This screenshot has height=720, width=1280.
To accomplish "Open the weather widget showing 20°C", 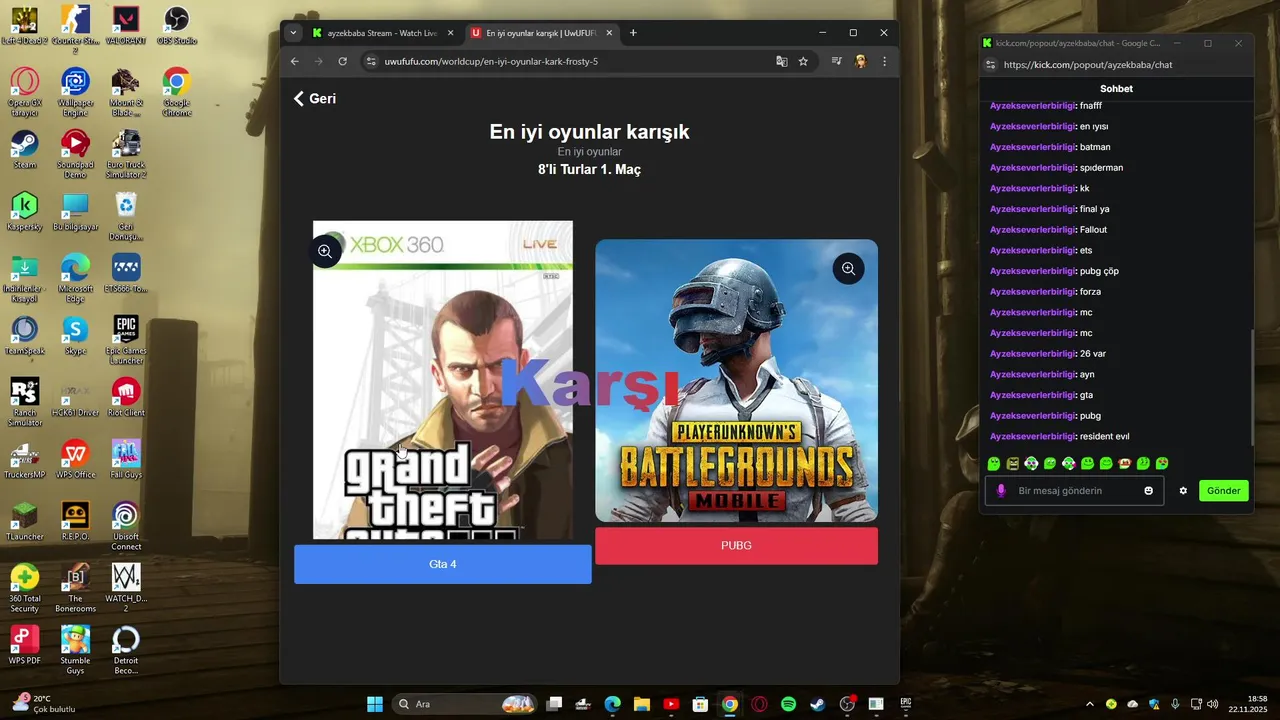I will coord(45,704).
